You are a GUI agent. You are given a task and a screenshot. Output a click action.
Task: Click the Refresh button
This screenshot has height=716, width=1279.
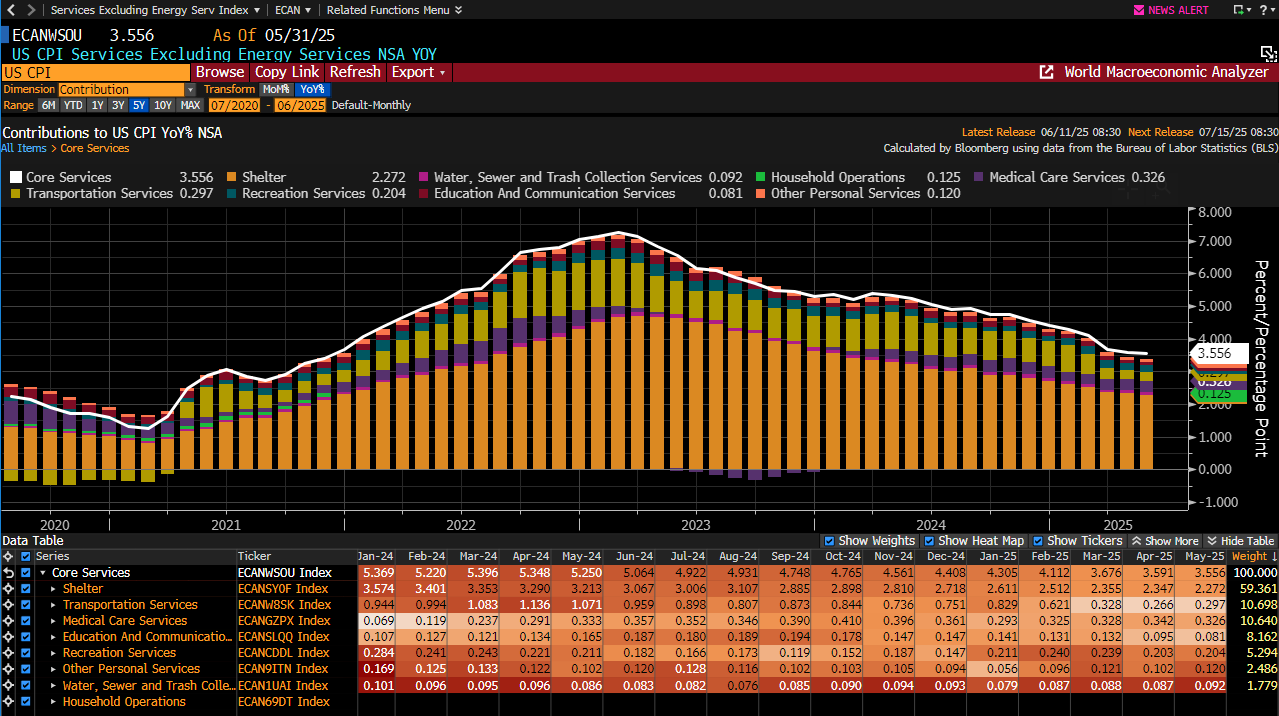[x=355, y=72]
